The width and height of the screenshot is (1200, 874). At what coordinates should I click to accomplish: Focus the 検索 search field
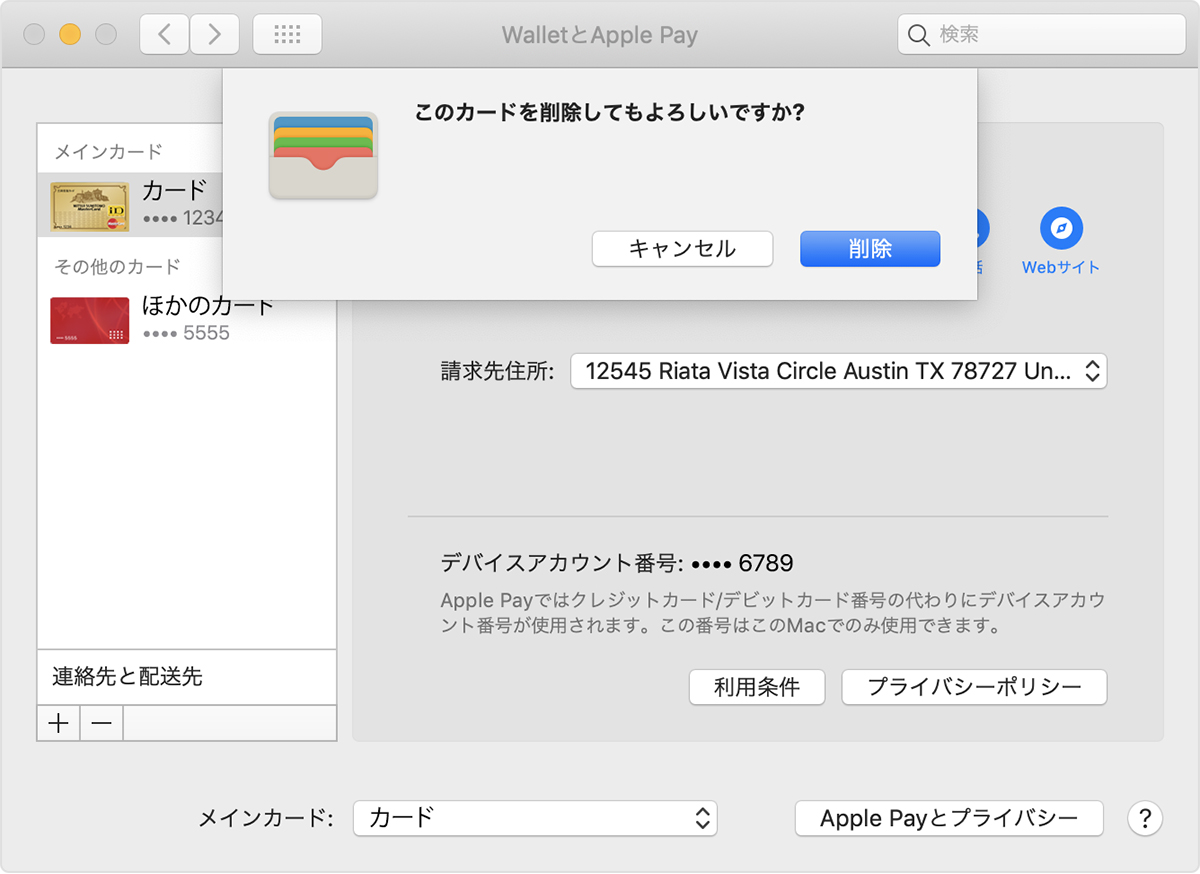tap(1041, 35)
